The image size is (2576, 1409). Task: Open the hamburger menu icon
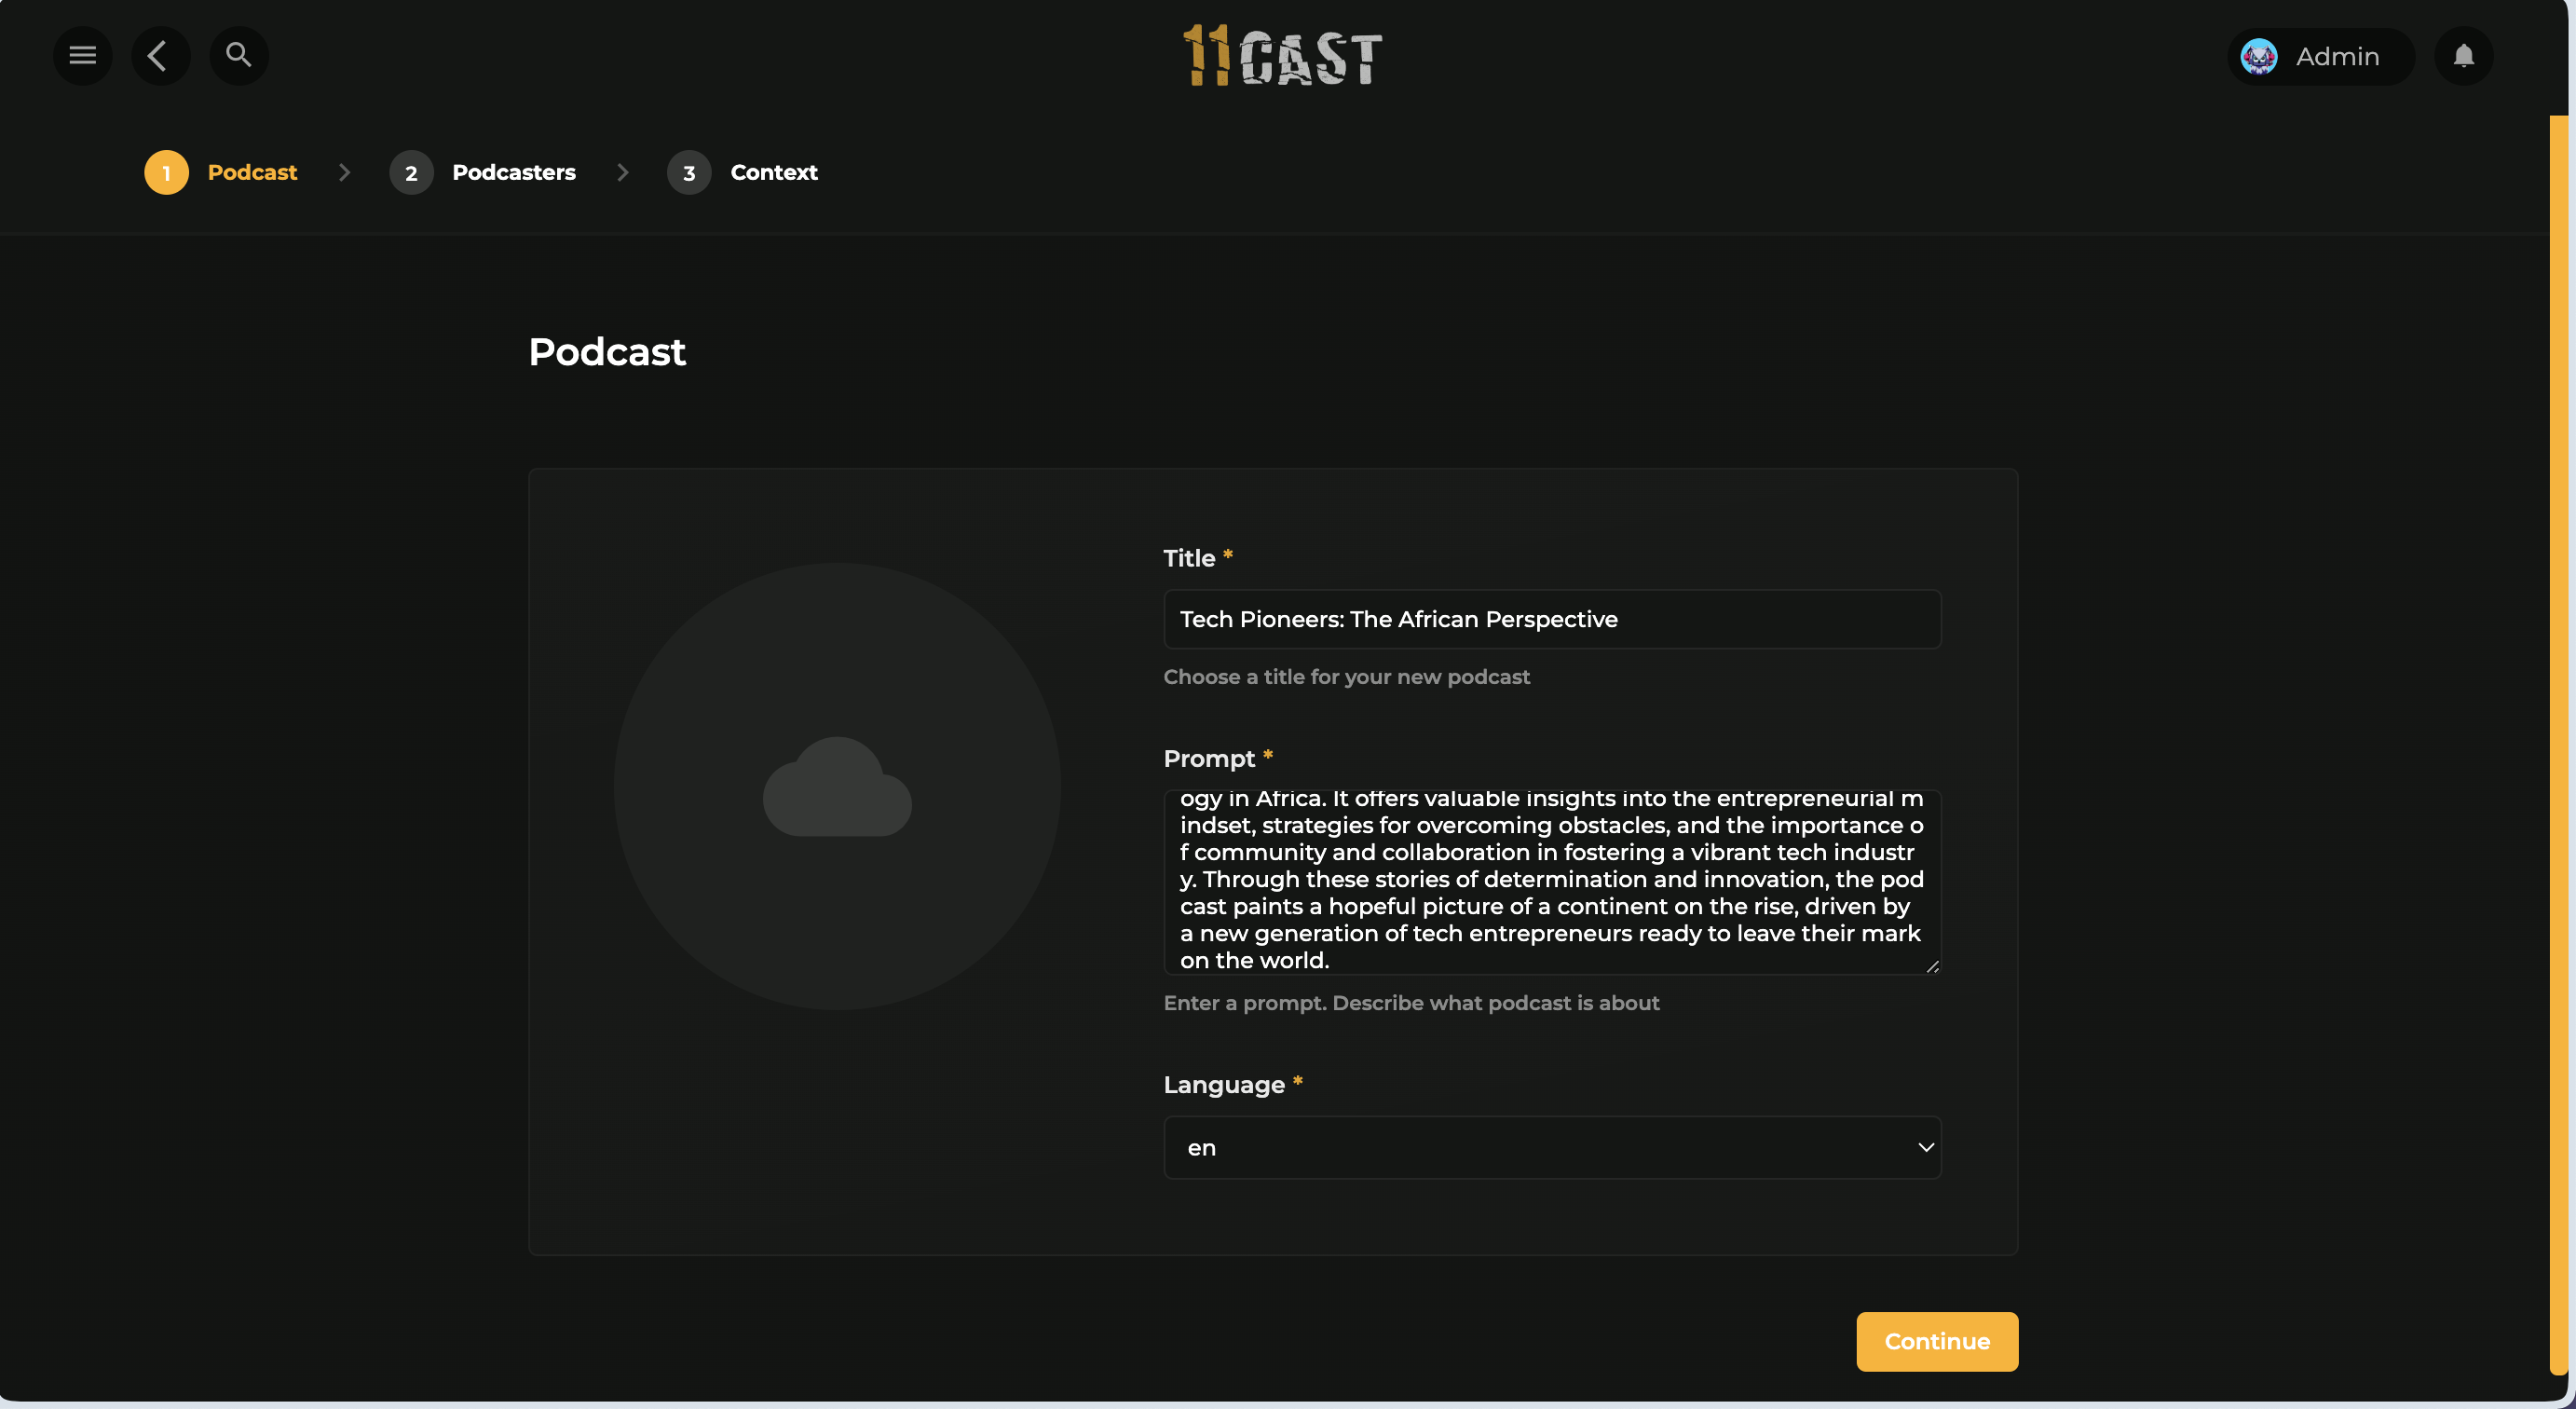tap(82, 56)
